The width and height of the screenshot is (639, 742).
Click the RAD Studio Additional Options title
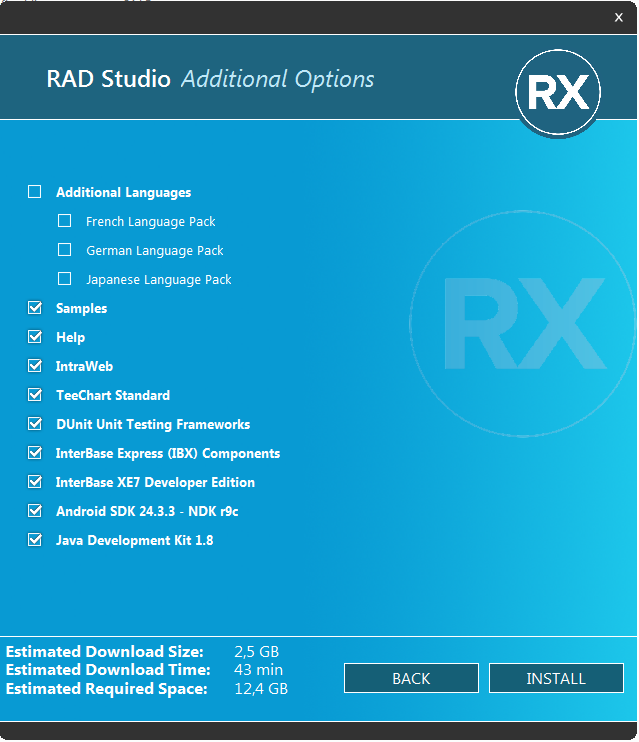tap(210, 79)
